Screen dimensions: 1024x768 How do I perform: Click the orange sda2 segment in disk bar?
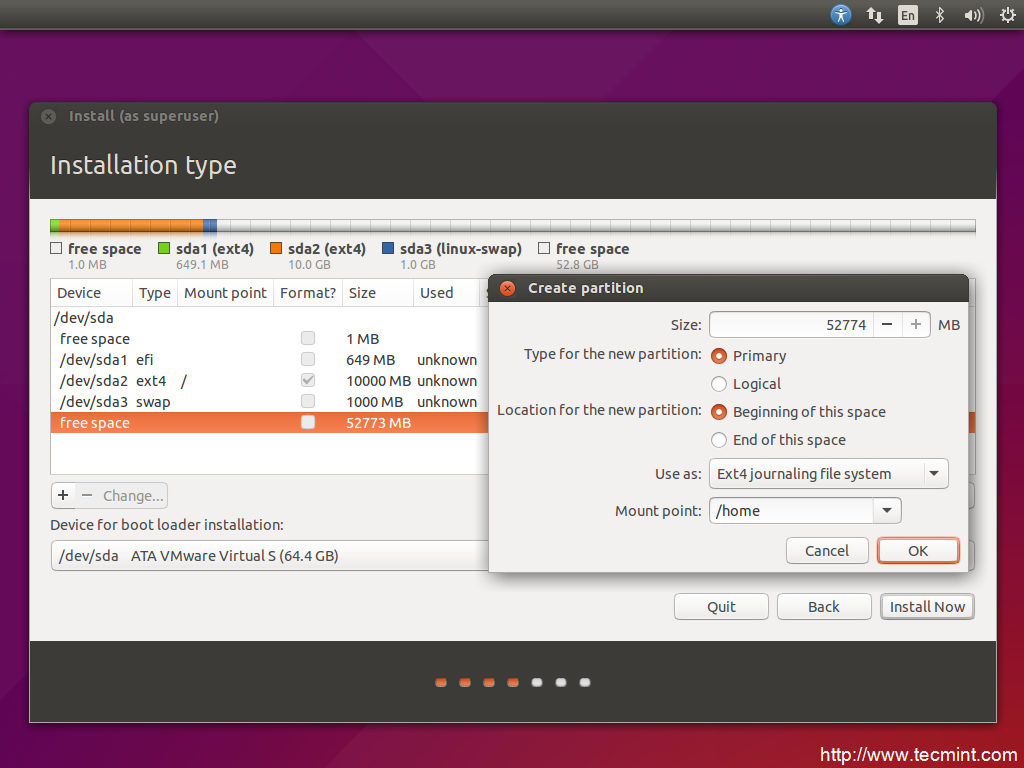(130, 226)
